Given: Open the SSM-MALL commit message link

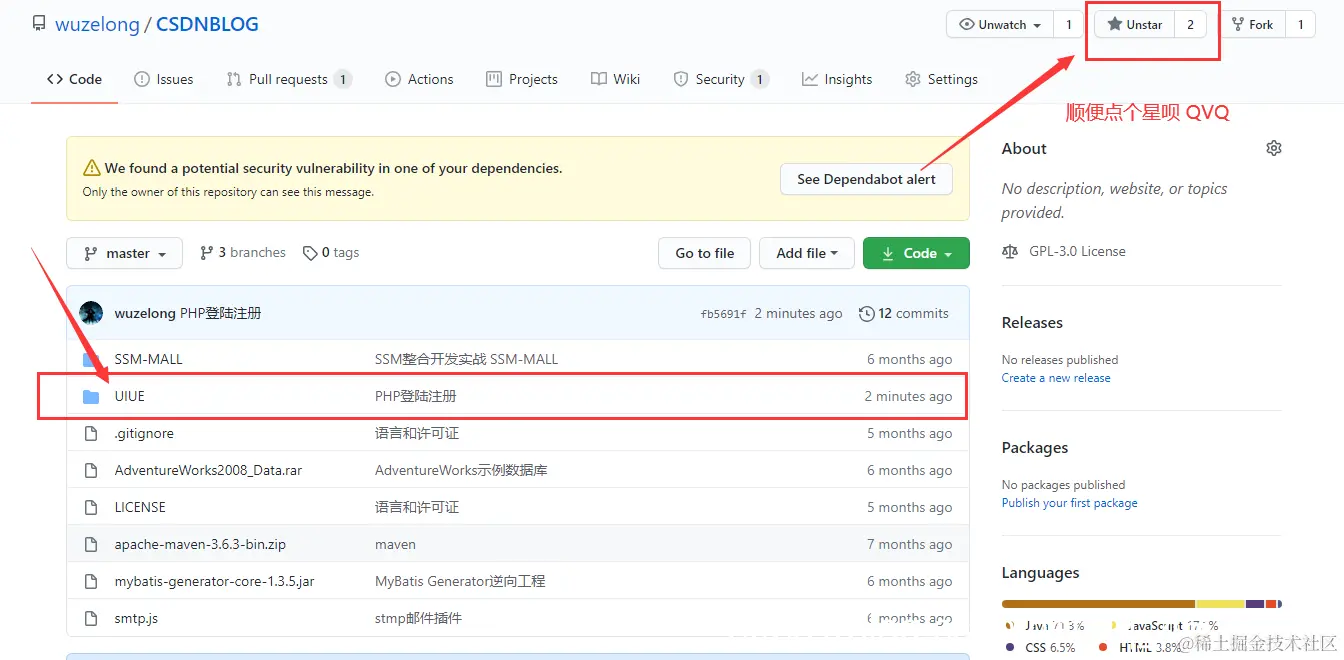Looking at the screenshot, I should tap(466, 359).
